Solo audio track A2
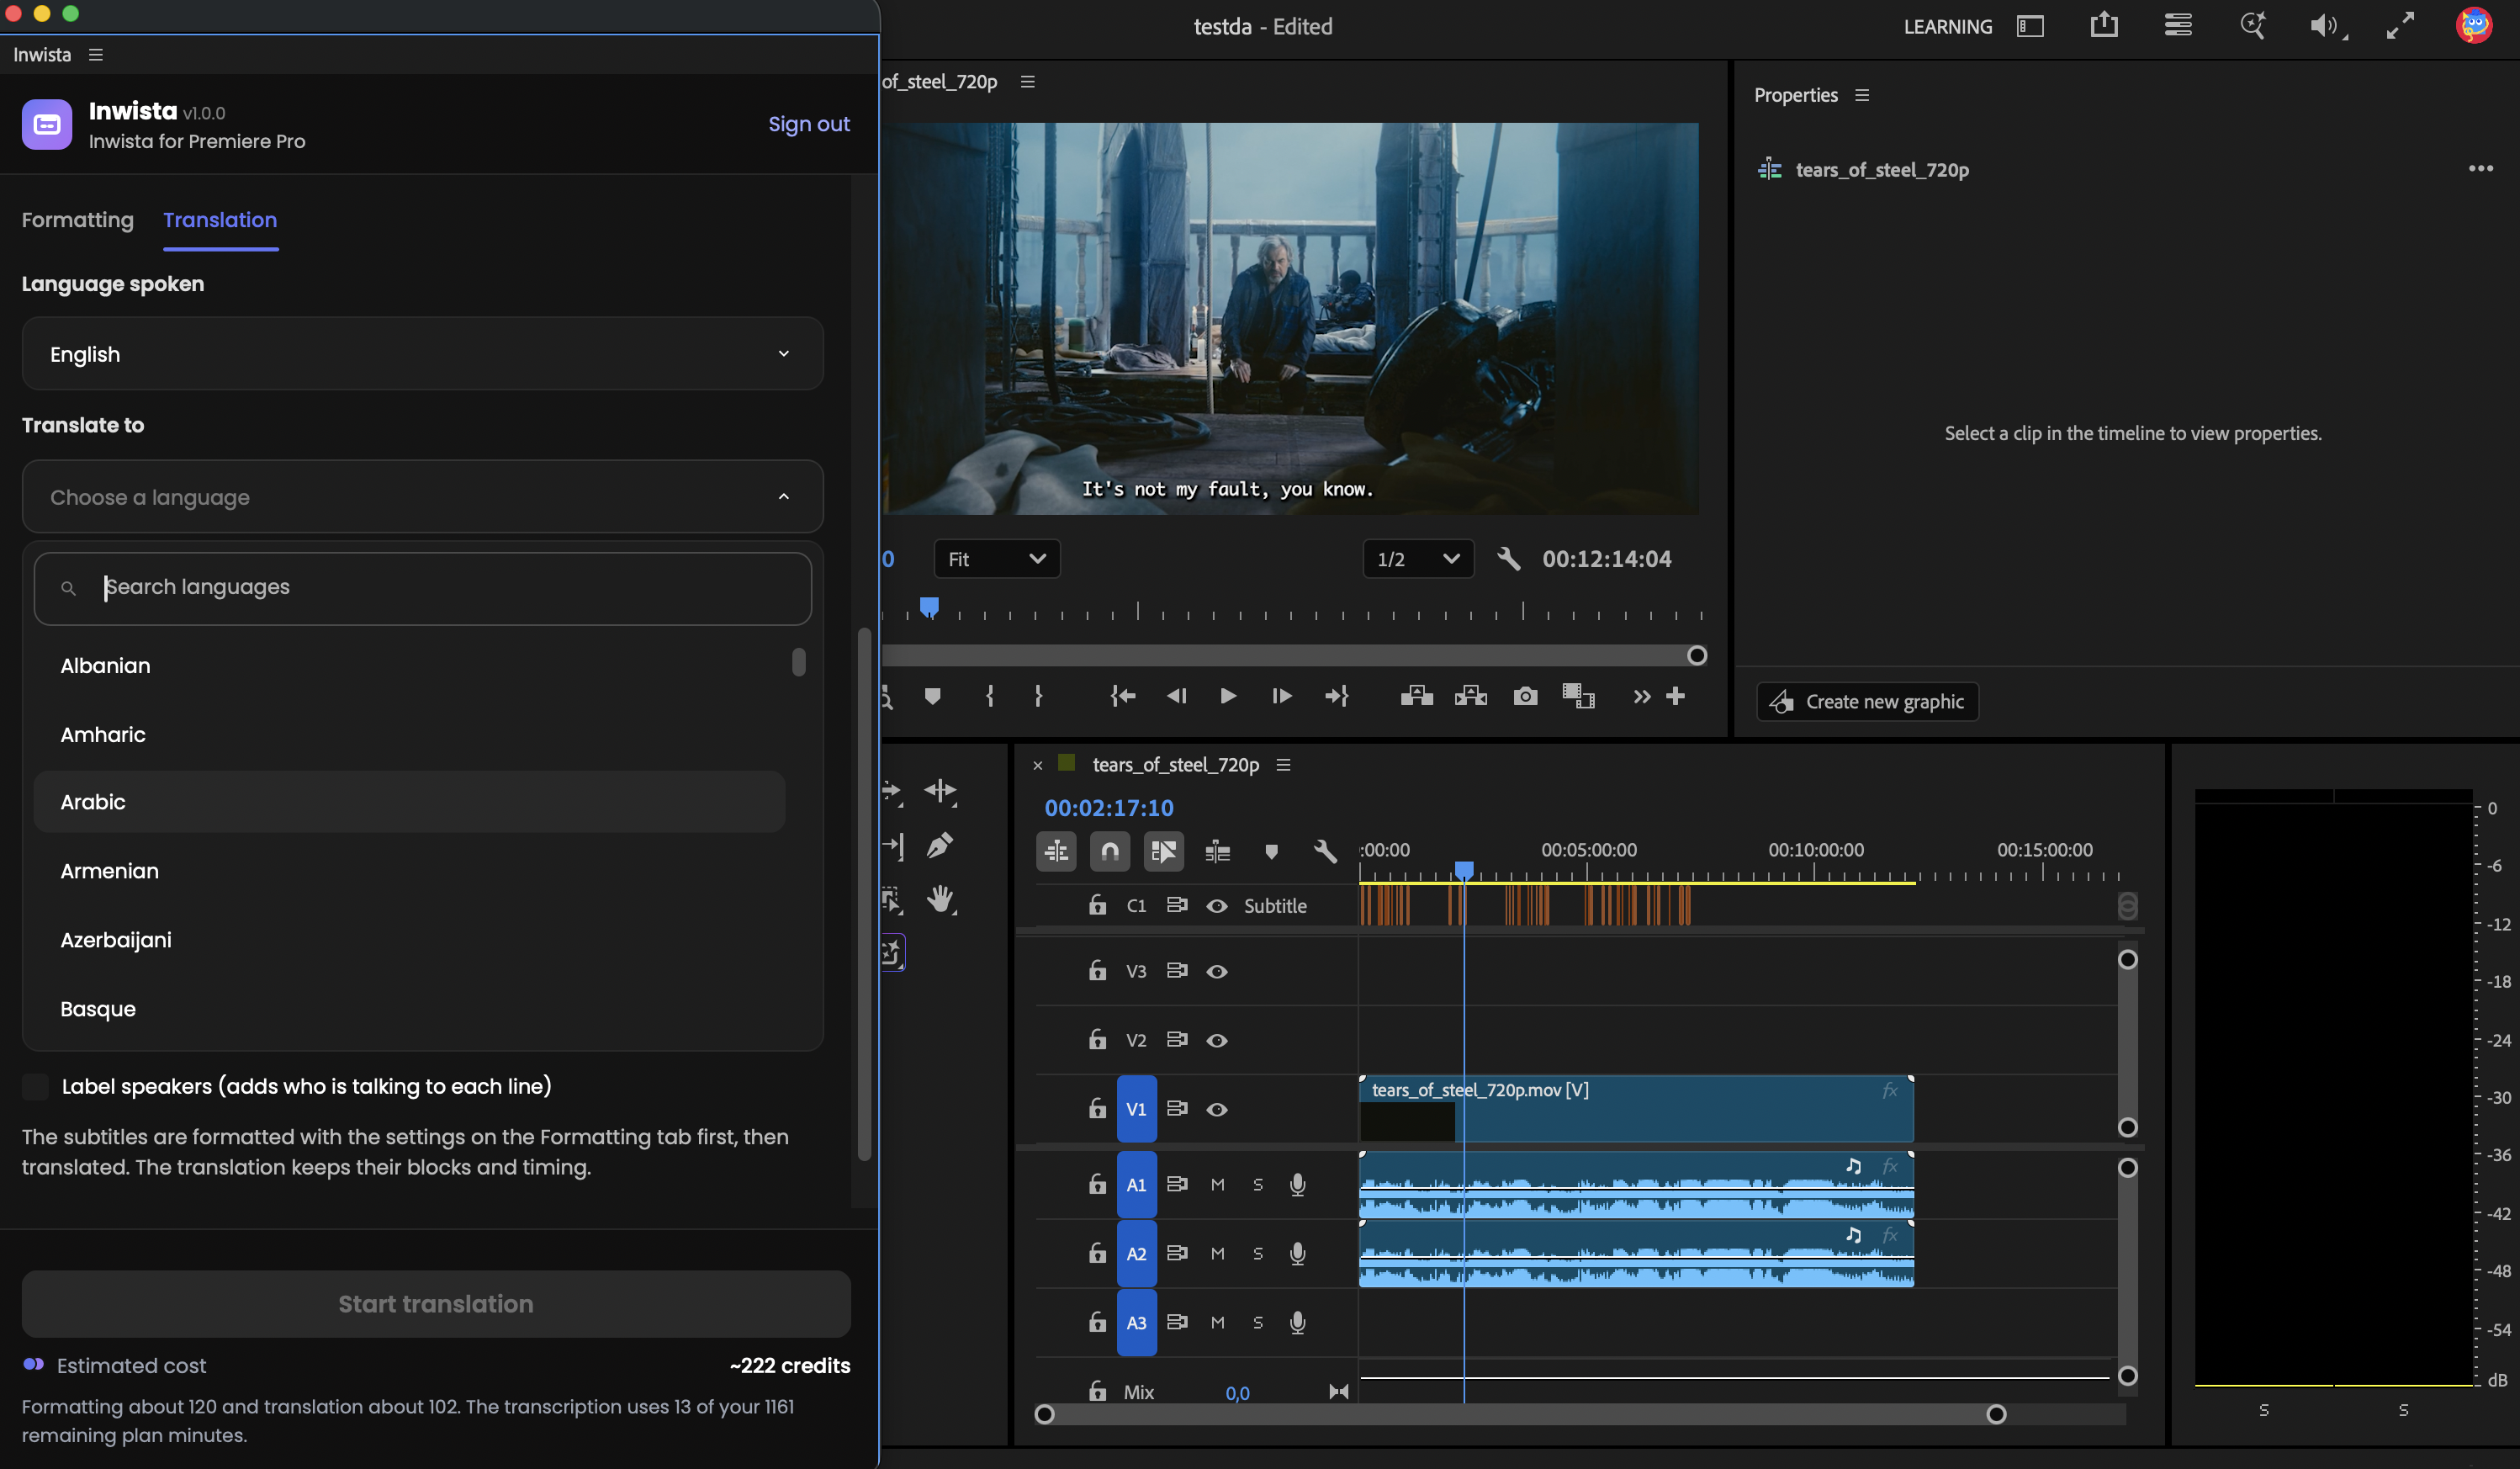Viewport: 2520px width, 1469px height. (1257, 1254)
